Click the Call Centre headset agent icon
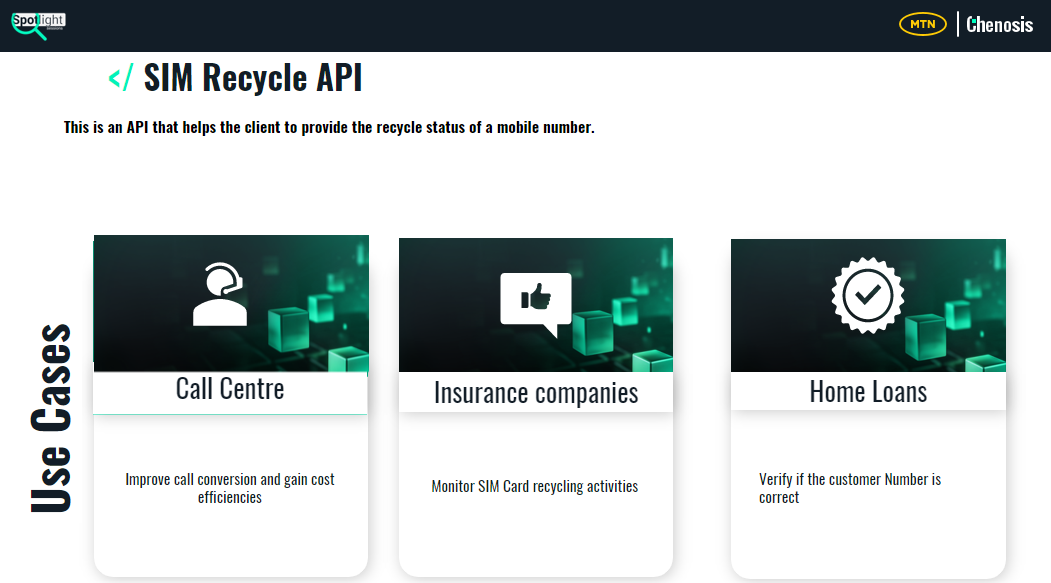 point(220,294)
